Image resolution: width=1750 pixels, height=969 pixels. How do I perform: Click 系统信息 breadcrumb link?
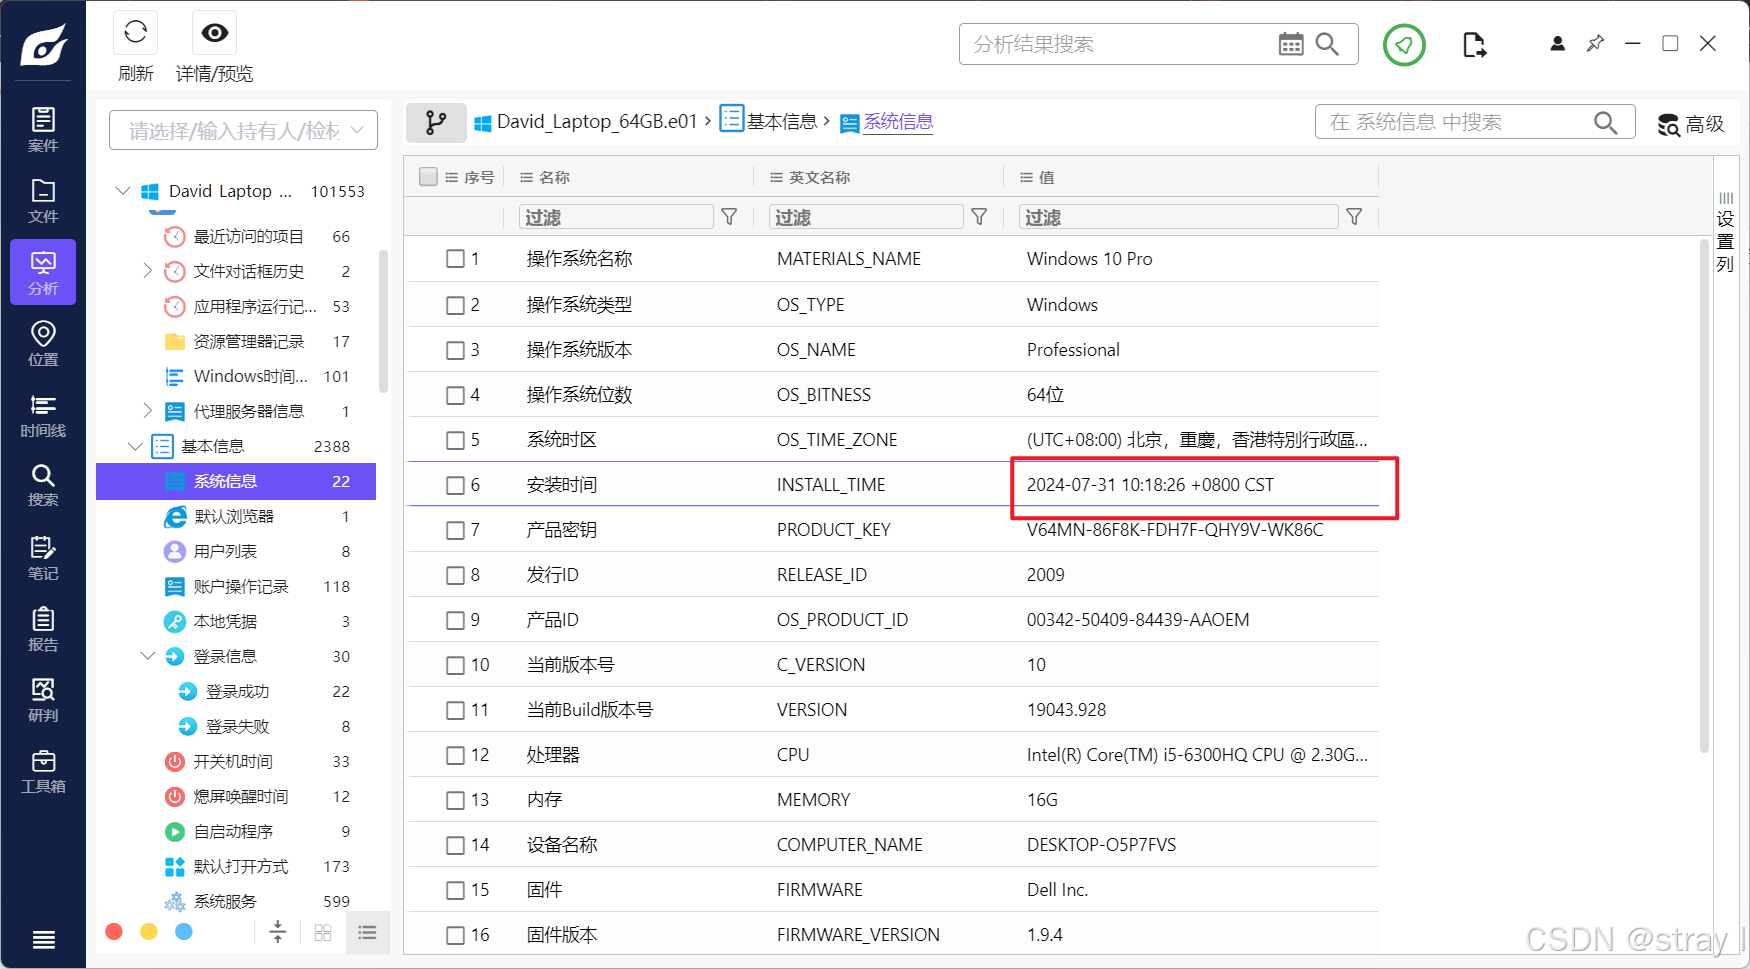point(898,121)
